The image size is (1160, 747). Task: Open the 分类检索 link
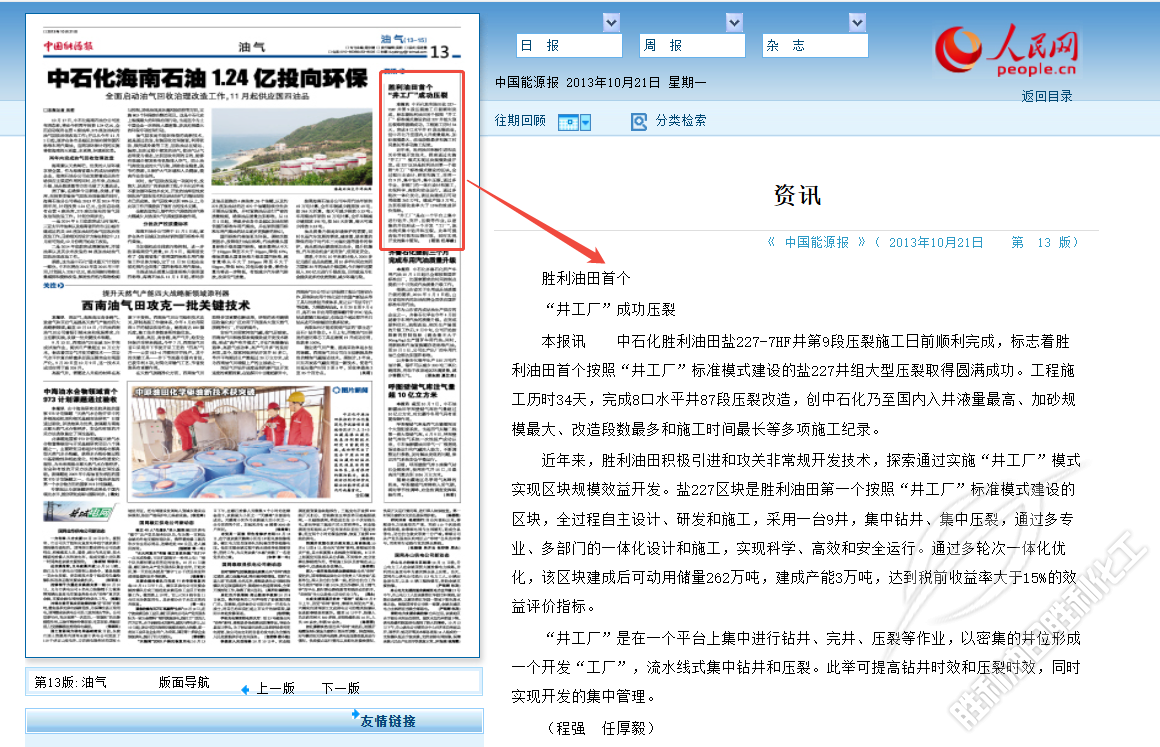coord(681,121)
